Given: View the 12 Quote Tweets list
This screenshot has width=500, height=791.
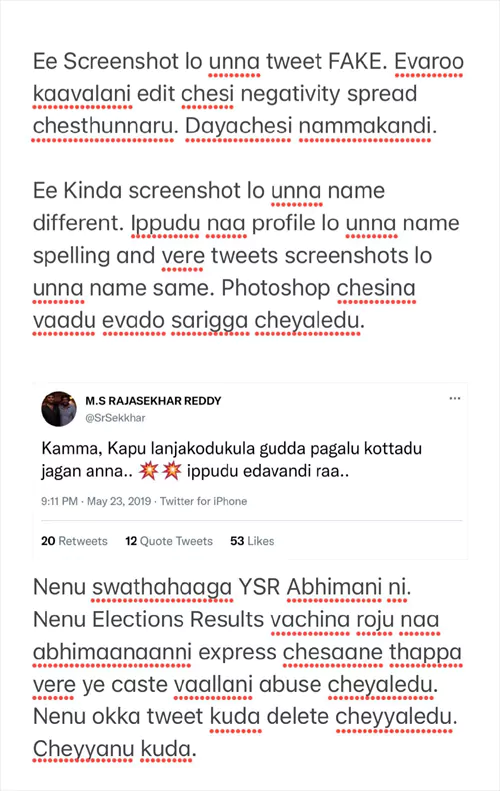Looking at the screenshot, I should click(x=169, y=541).
